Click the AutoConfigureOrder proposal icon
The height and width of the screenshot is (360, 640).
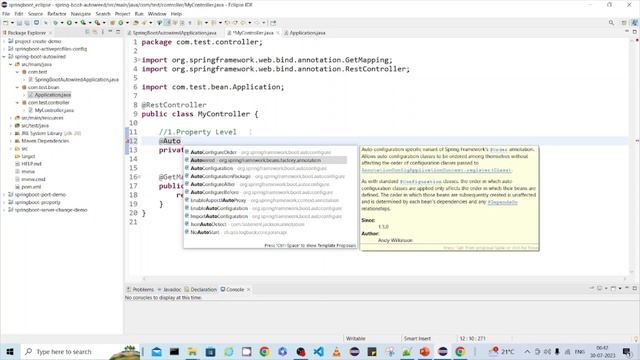click(187, 152)
